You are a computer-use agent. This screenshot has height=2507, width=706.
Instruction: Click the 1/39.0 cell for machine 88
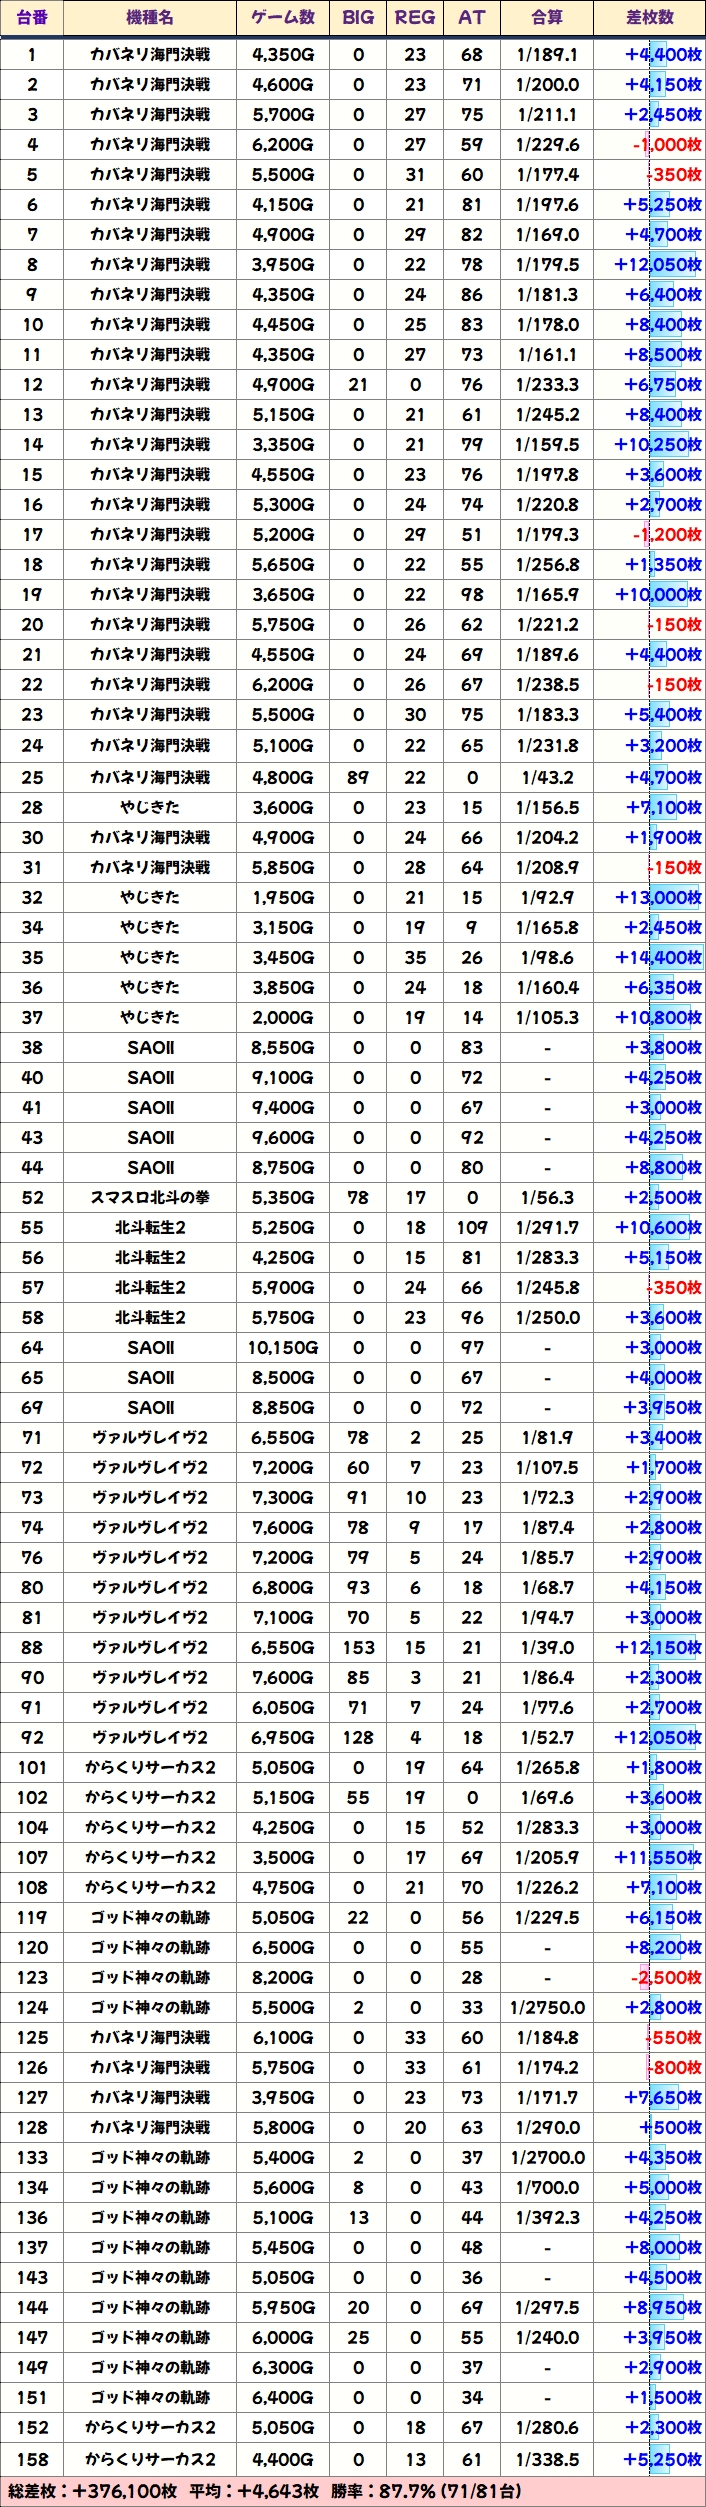547,1647
